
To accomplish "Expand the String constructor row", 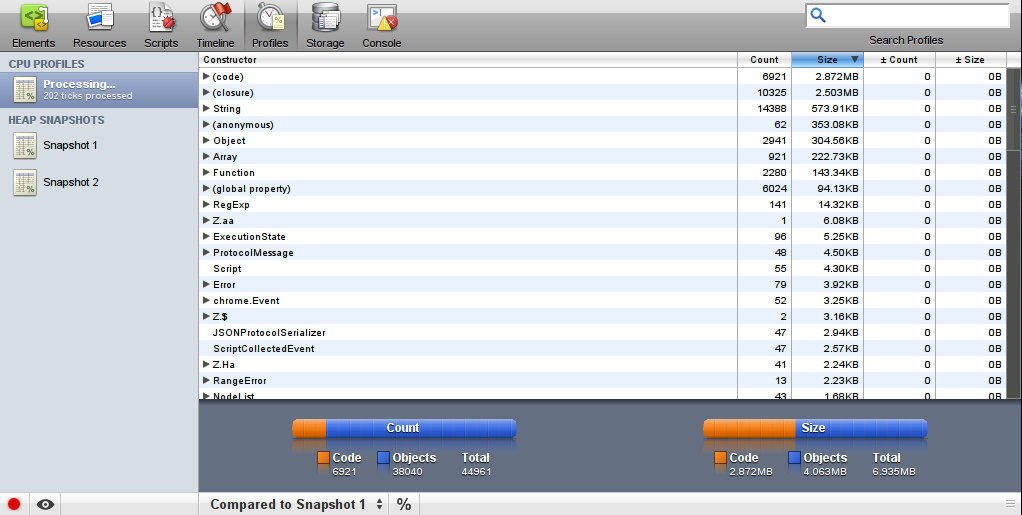I will tap(207, 109).
